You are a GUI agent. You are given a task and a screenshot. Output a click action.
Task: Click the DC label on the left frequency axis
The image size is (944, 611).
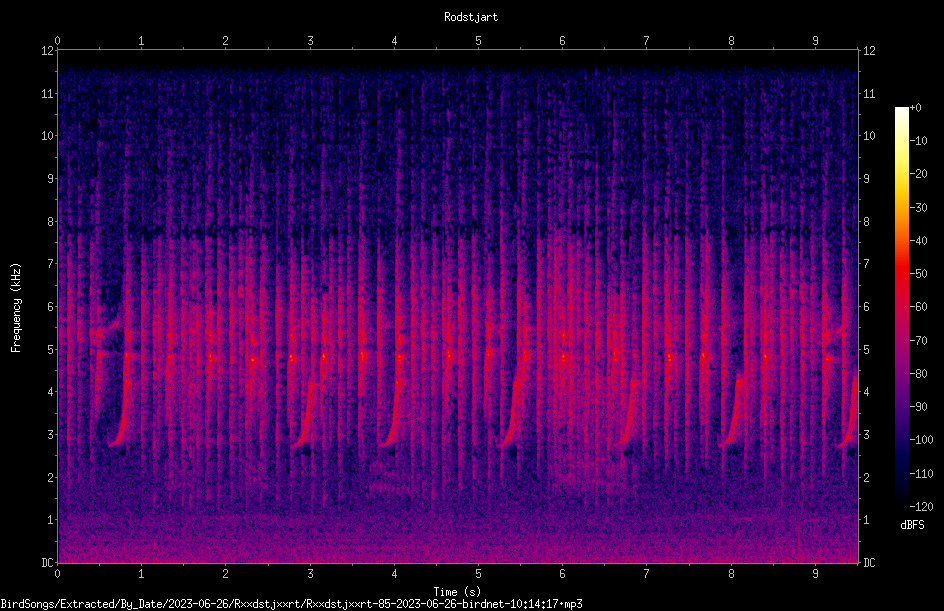click(x=47, y=563)
